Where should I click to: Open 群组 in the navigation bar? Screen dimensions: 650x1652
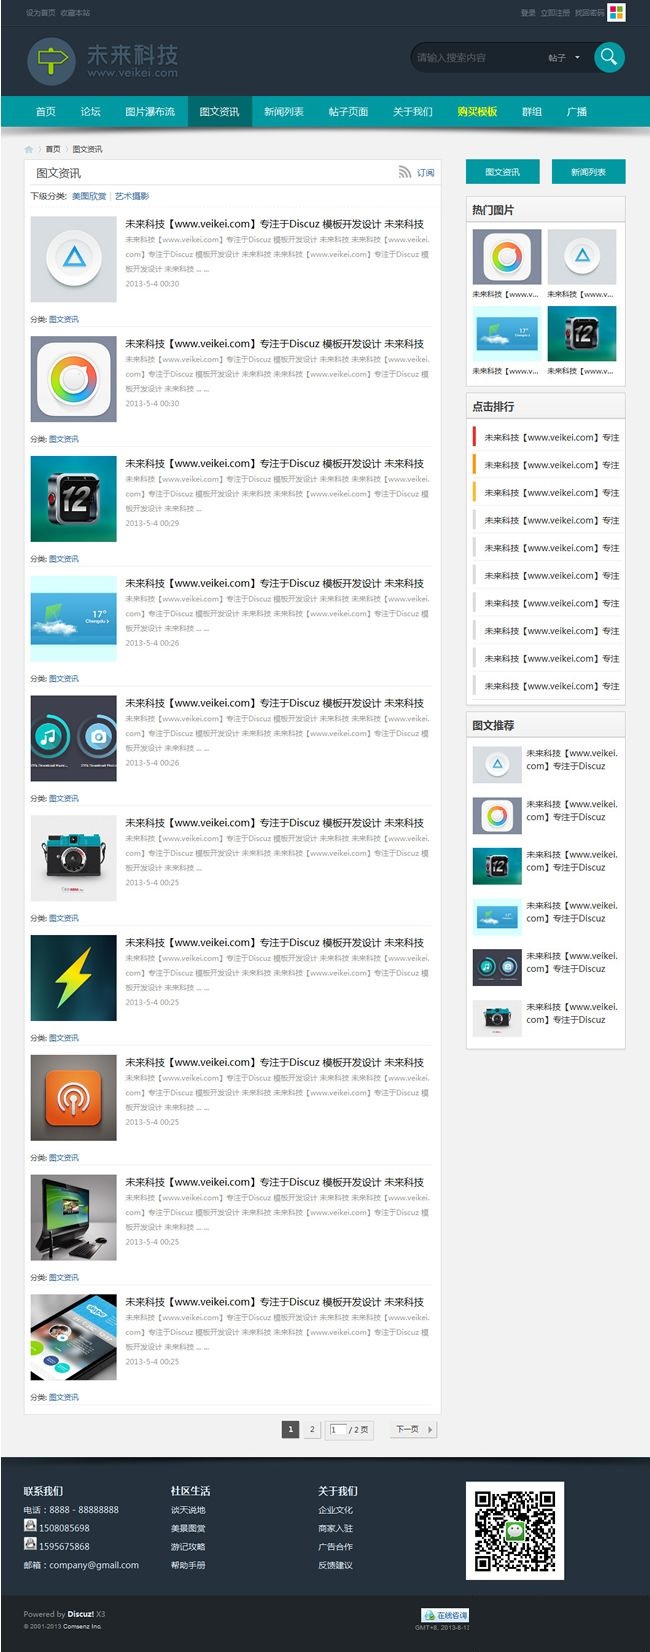click(x=532, y=112)
